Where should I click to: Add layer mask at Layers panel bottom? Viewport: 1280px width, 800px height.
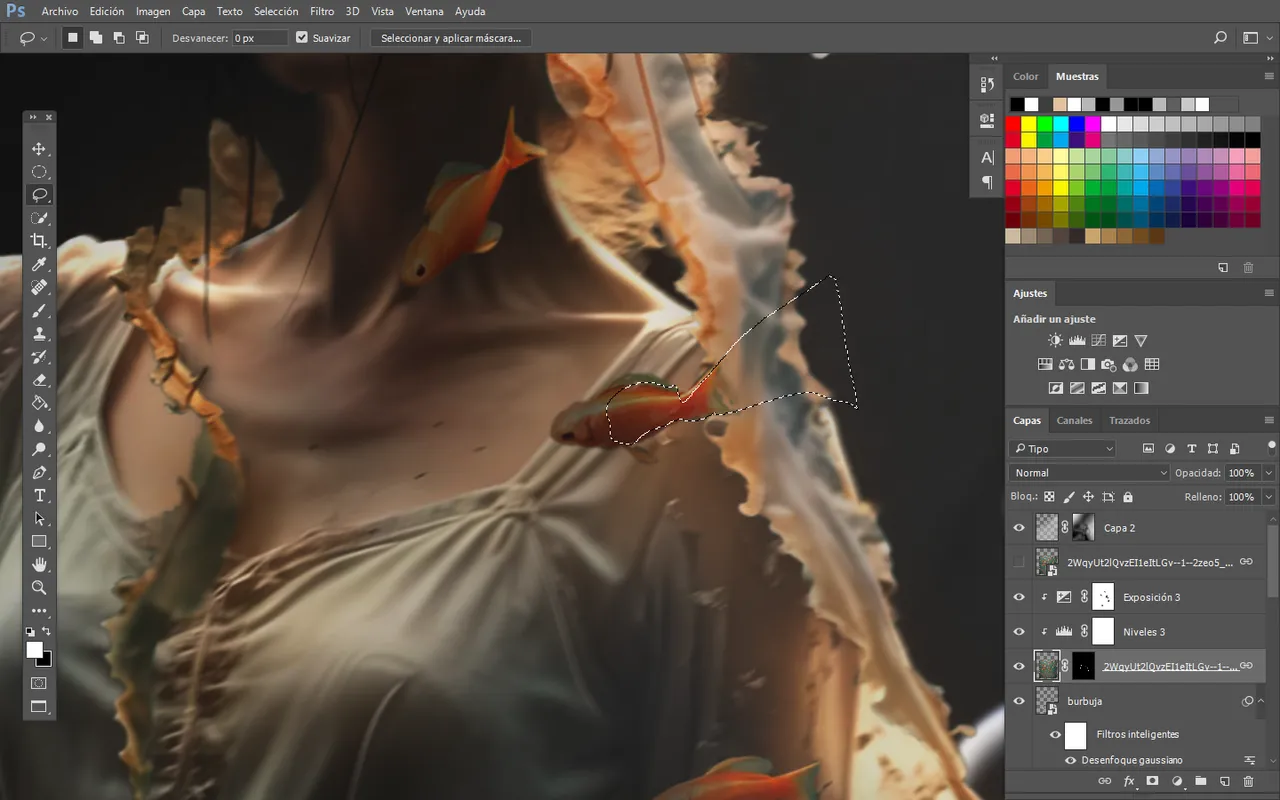coord(1152,781)
